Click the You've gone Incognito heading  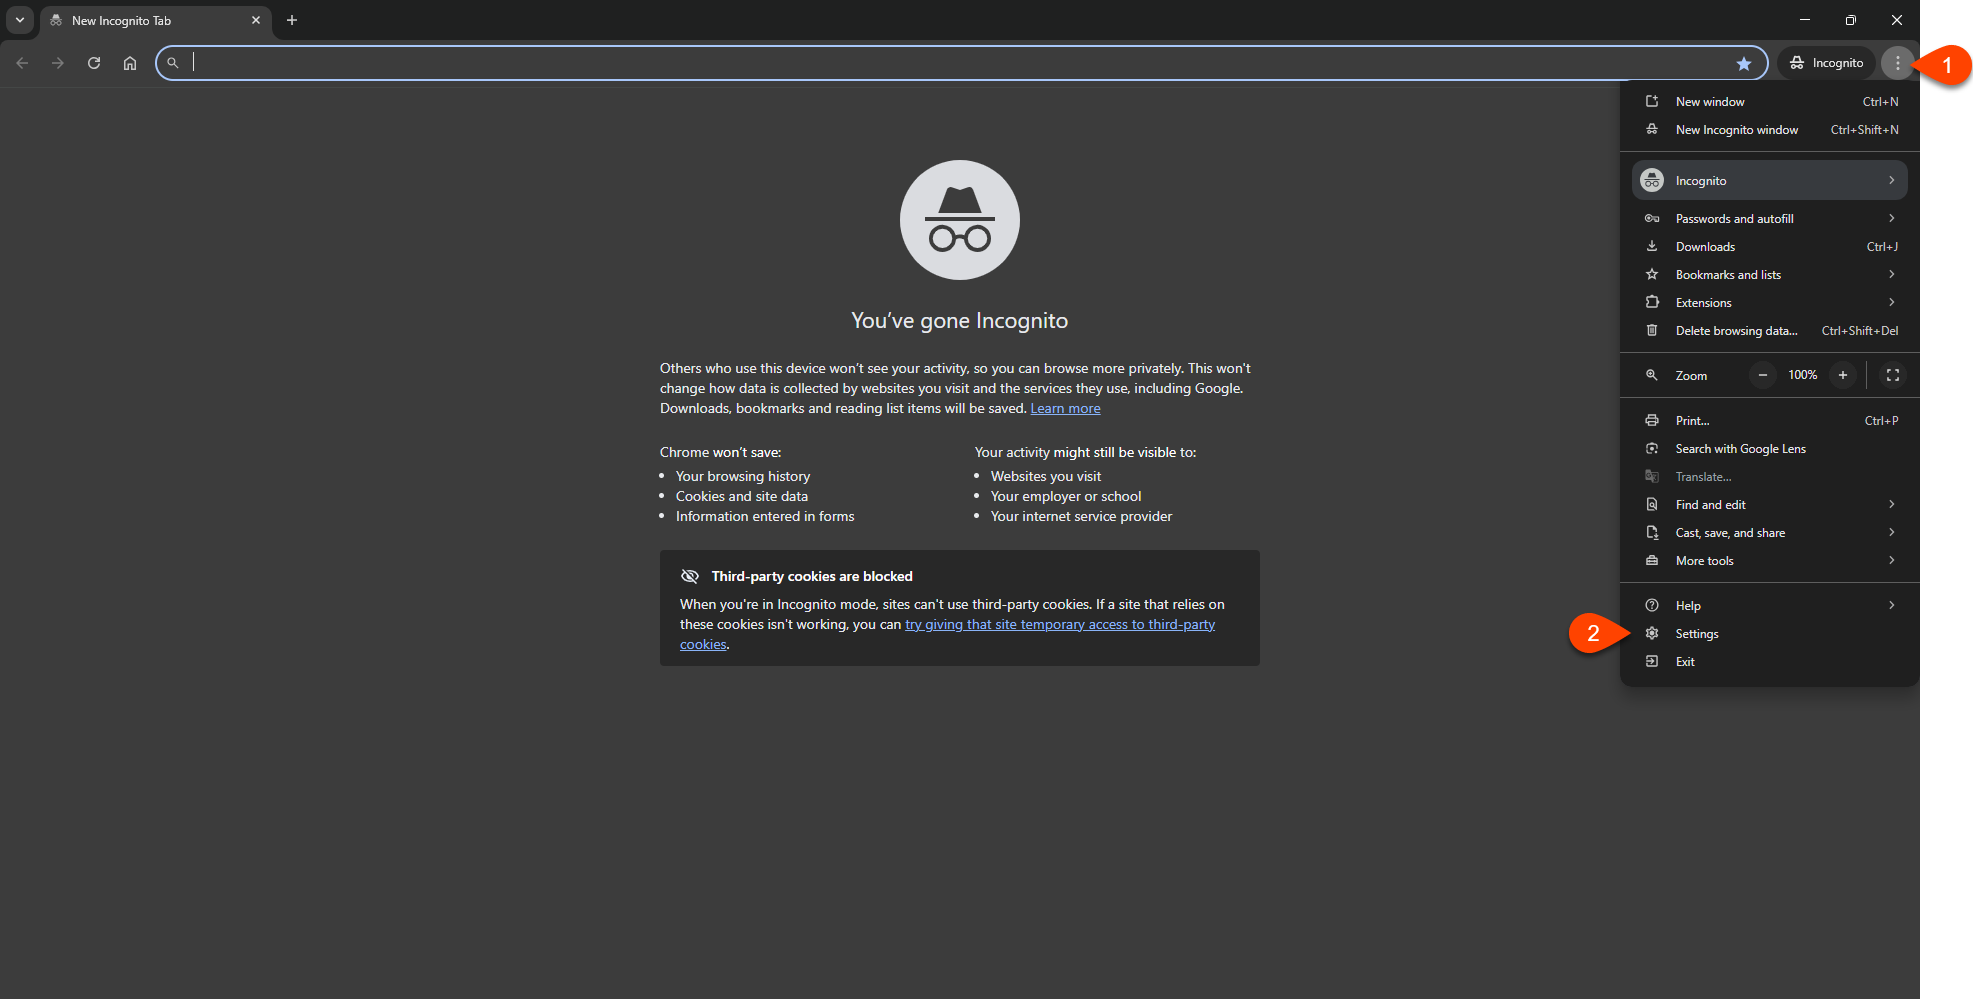pyautogui.click(x=960, y=321)
